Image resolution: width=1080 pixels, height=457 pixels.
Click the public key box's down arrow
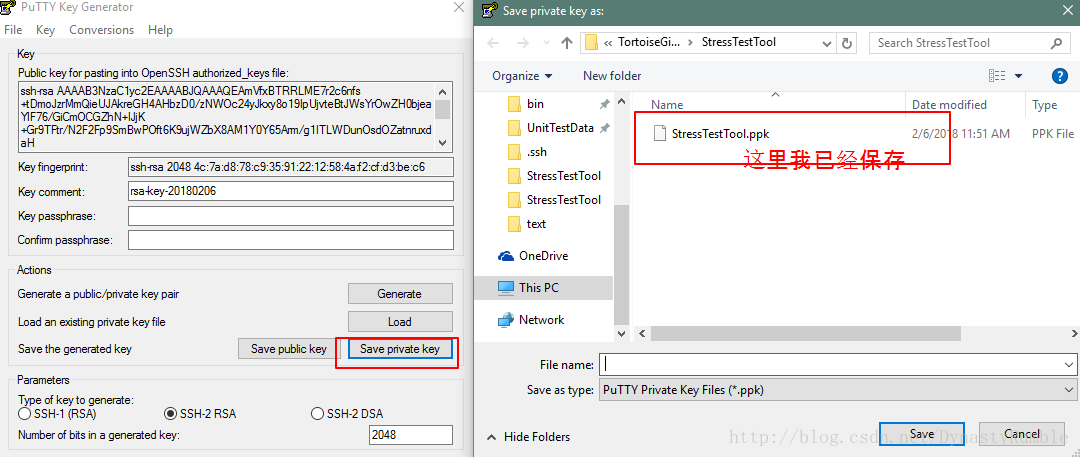[443, 143]
